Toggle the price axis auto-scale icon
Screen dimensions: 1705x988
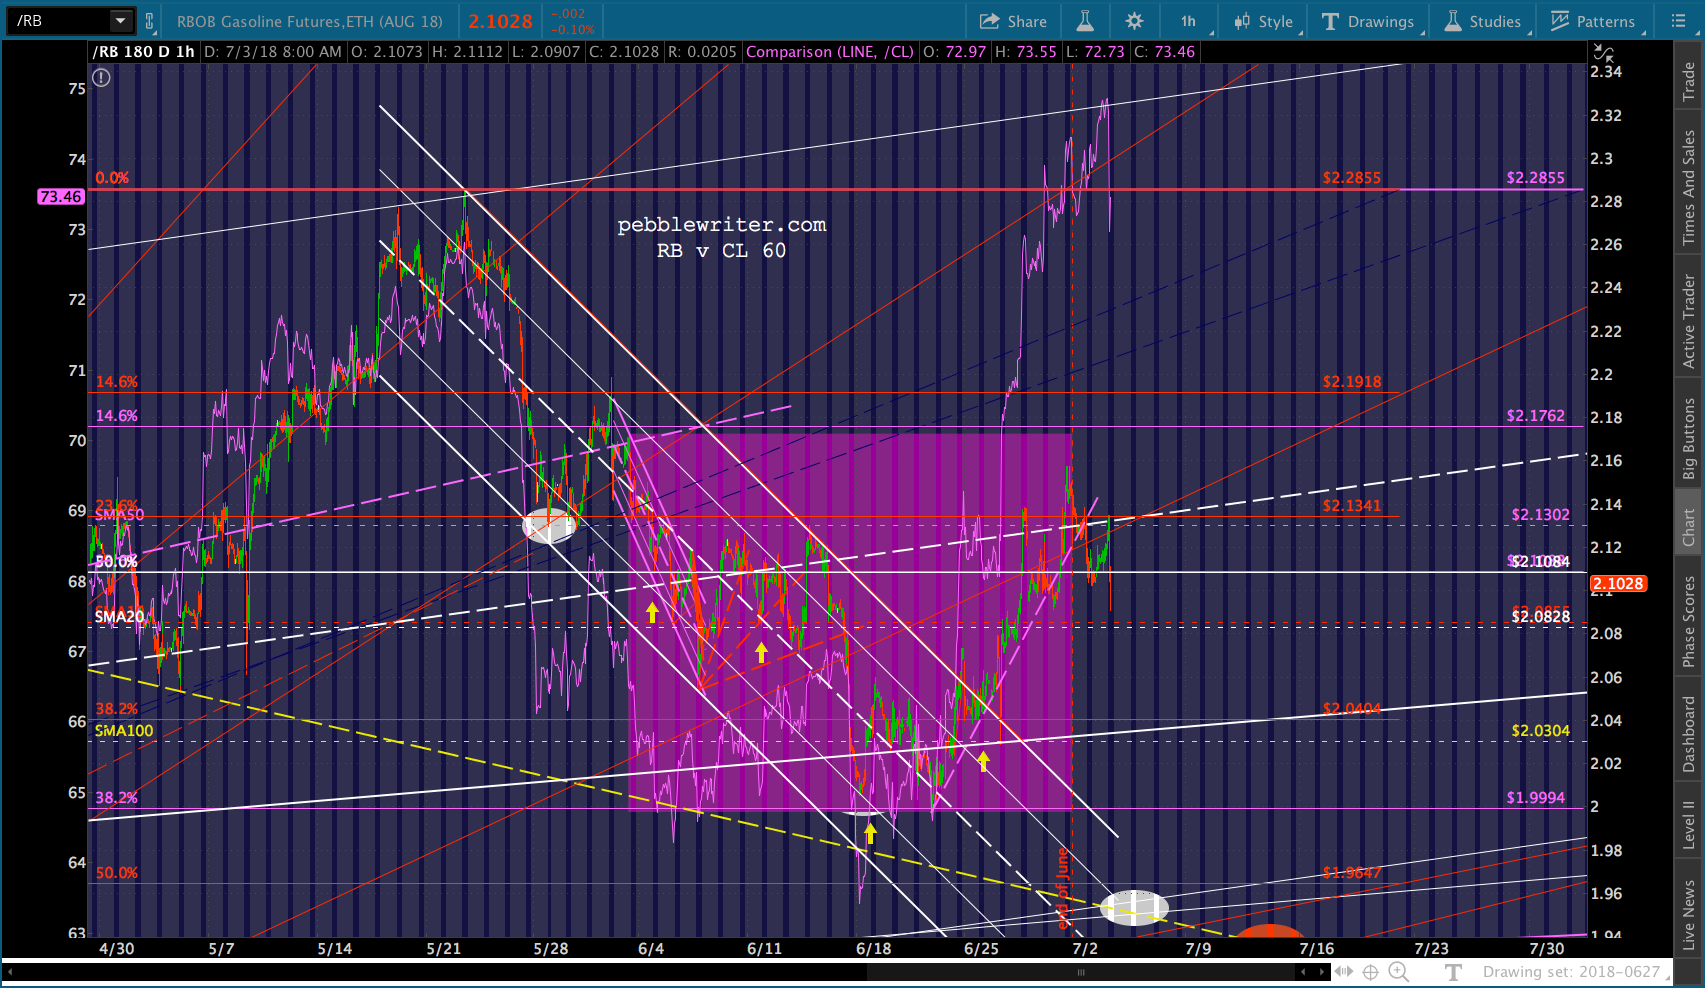(x=1603, y=52)
